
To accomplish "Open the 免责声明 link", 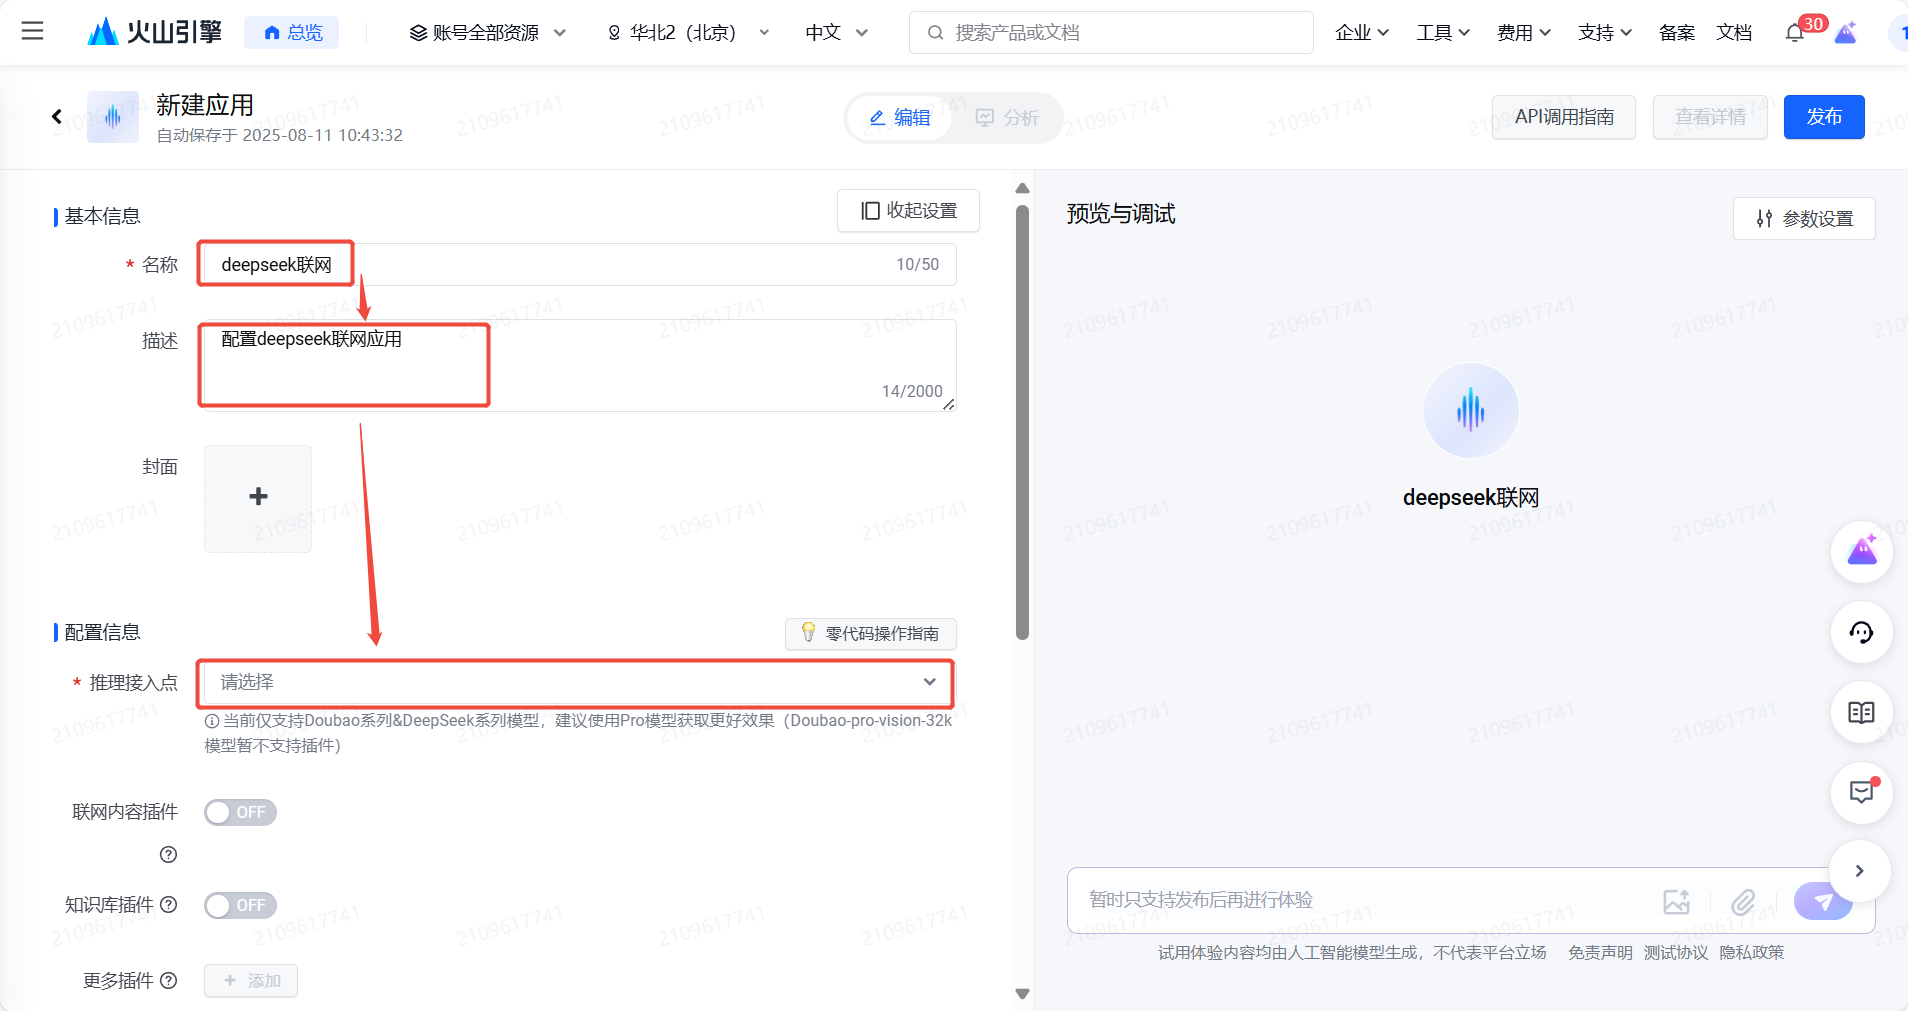I will [x=1600, y=952].
